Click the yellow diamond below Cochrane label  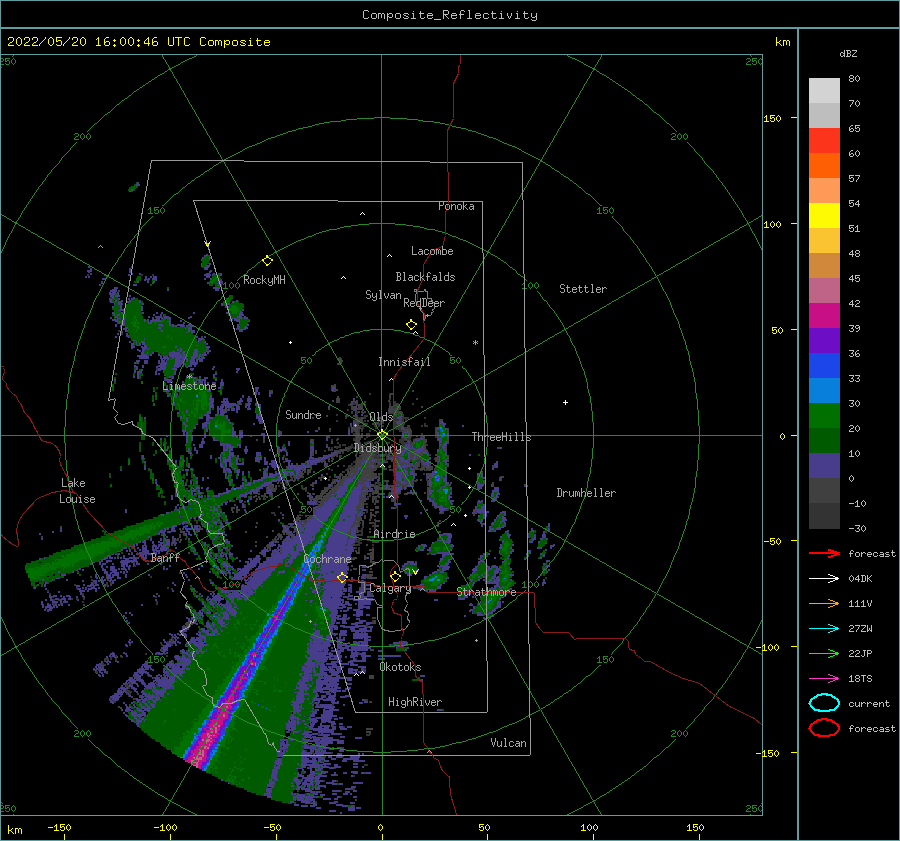pos(342,577)
